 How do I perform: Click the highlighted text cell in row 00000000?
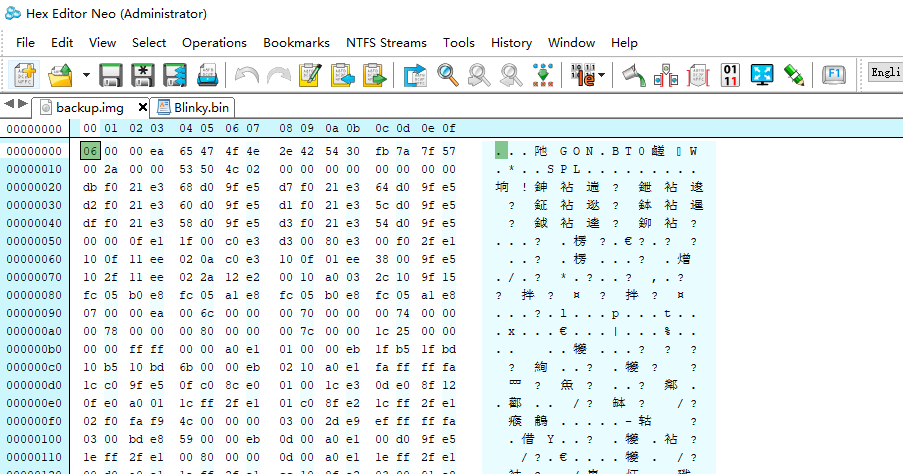[x=501, y=151]
